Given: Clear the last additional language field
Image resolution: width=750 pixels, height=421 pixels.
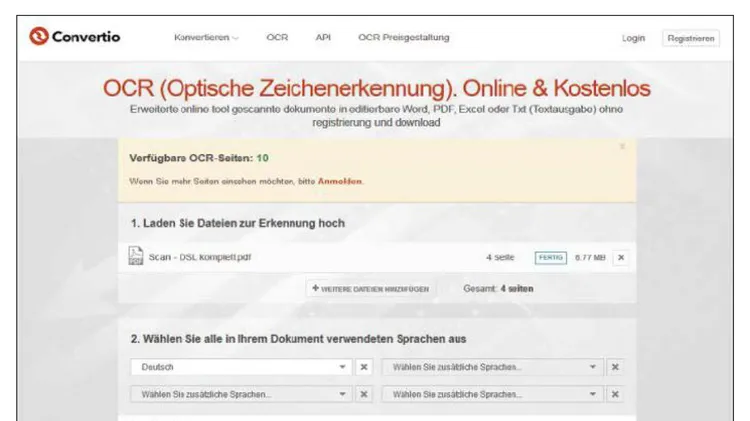Looking at the screenshot, I should 615,394.
